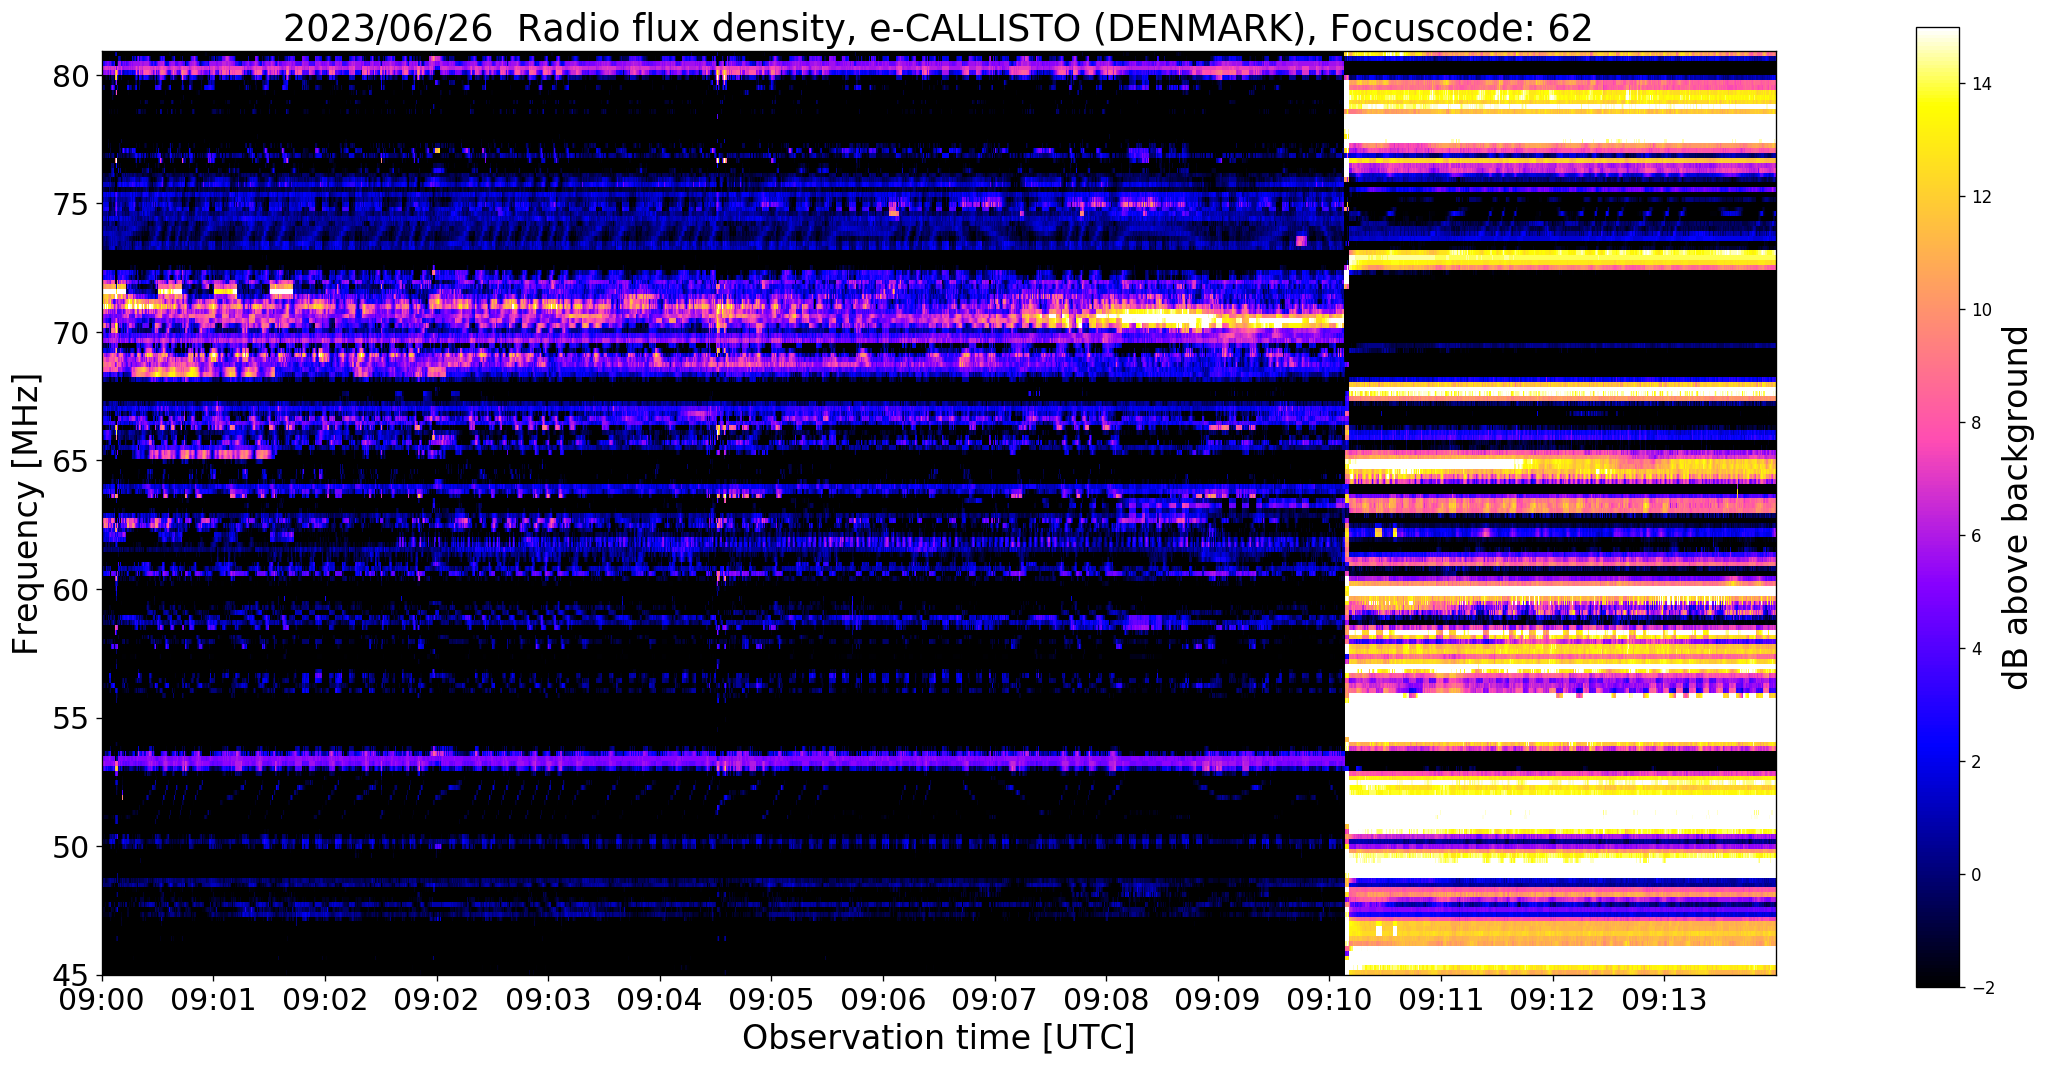
Task: Click the 75 MHz tick label
Action: click(x=72, y=204)
